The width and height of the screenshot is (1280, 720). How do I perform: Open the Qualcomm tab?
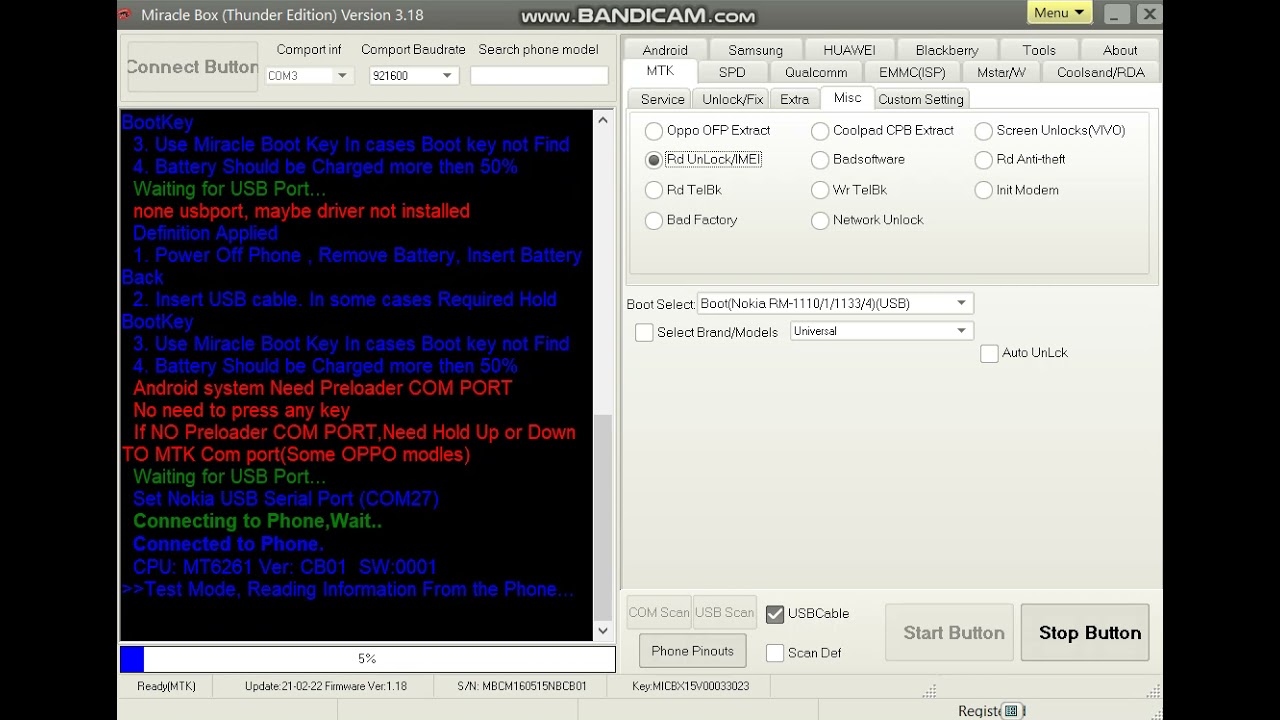(816, 72)
